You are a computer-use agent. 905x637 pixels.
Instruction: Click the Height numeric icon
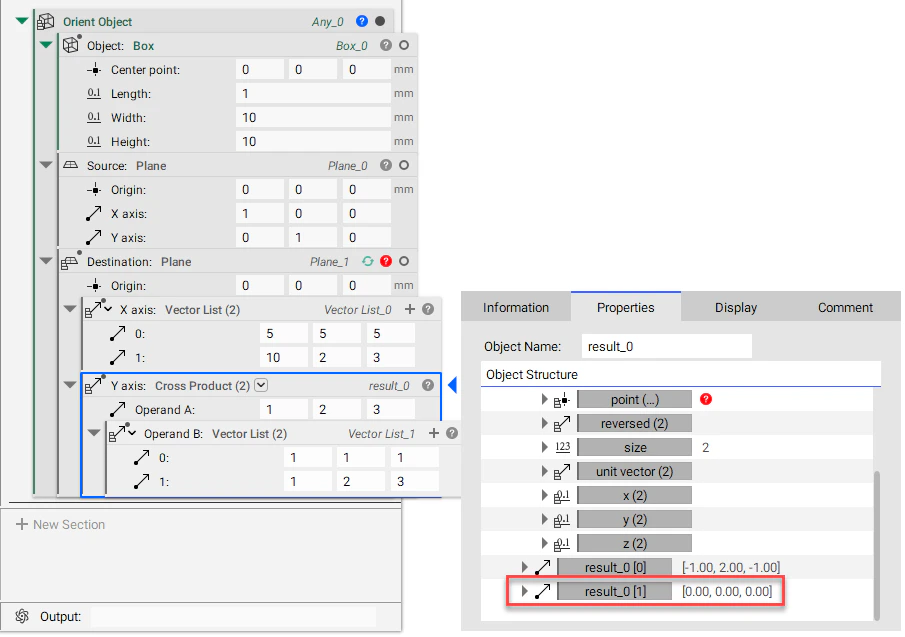click(x=94, y=141)
